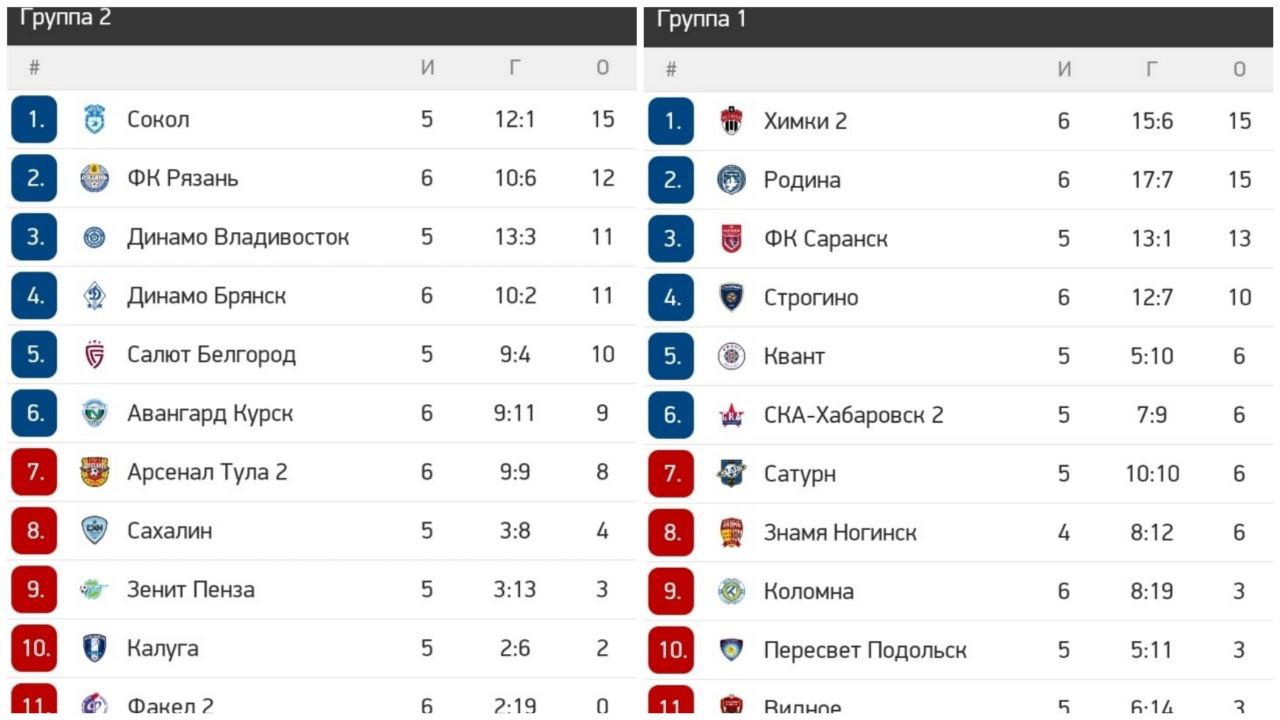Click the Салют Белгород crest
The image size is (1280, 720).
(94, 354)
